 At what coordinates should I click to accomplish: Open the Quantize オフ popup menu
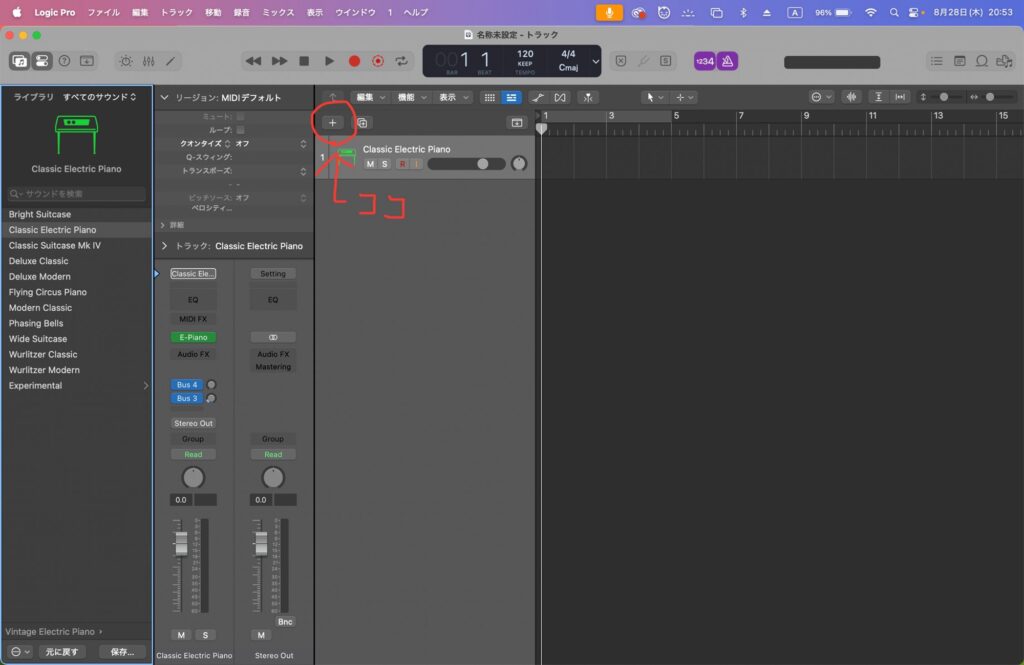point(270,144)
